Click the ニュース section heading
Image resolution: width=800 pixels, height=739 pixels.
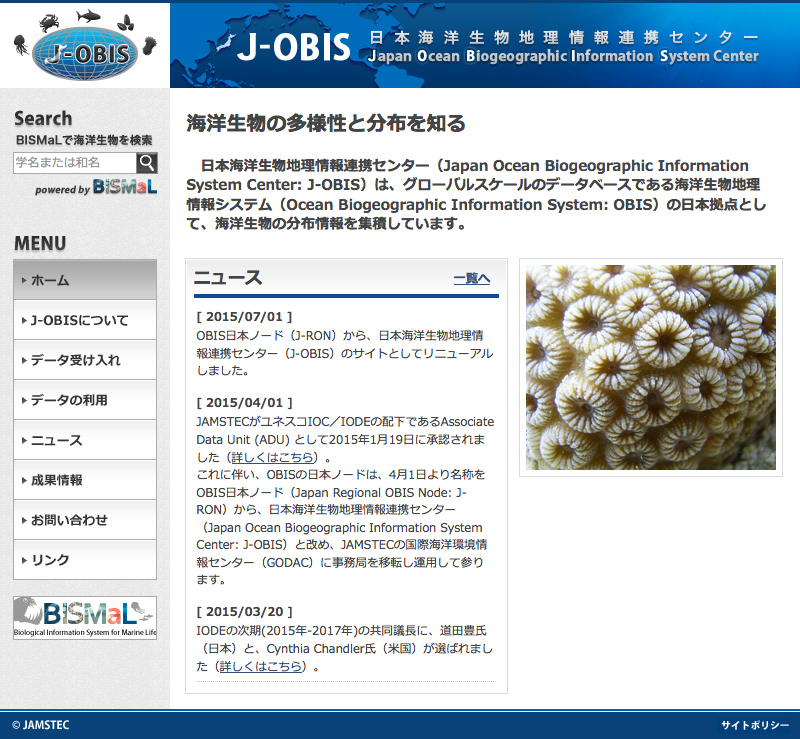pos(228,278)
